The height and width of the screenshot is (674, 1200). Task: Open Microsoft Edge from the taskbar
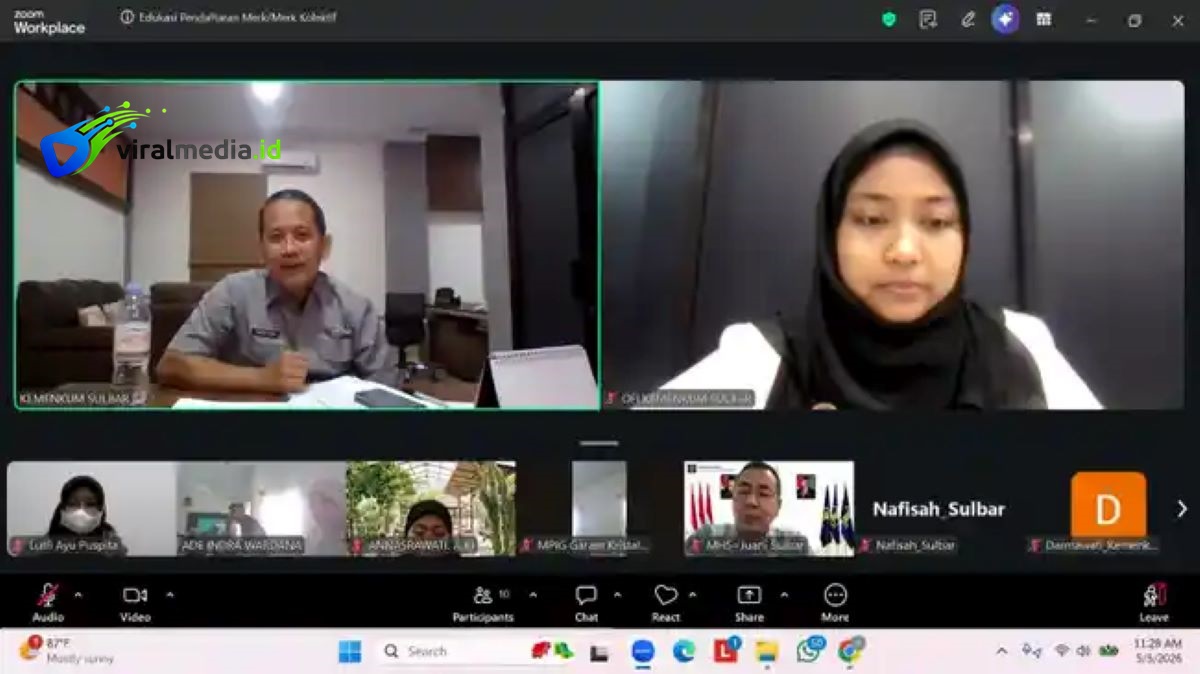coord(684,651)
